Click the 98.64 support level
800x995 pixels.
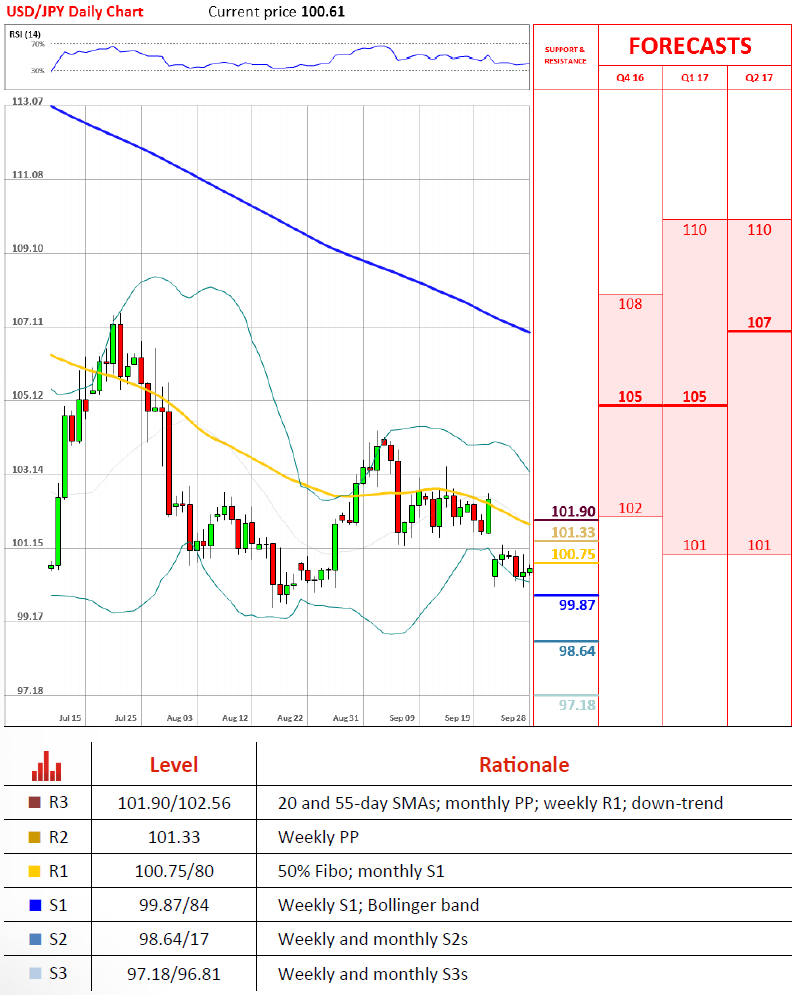click(577, 651)
